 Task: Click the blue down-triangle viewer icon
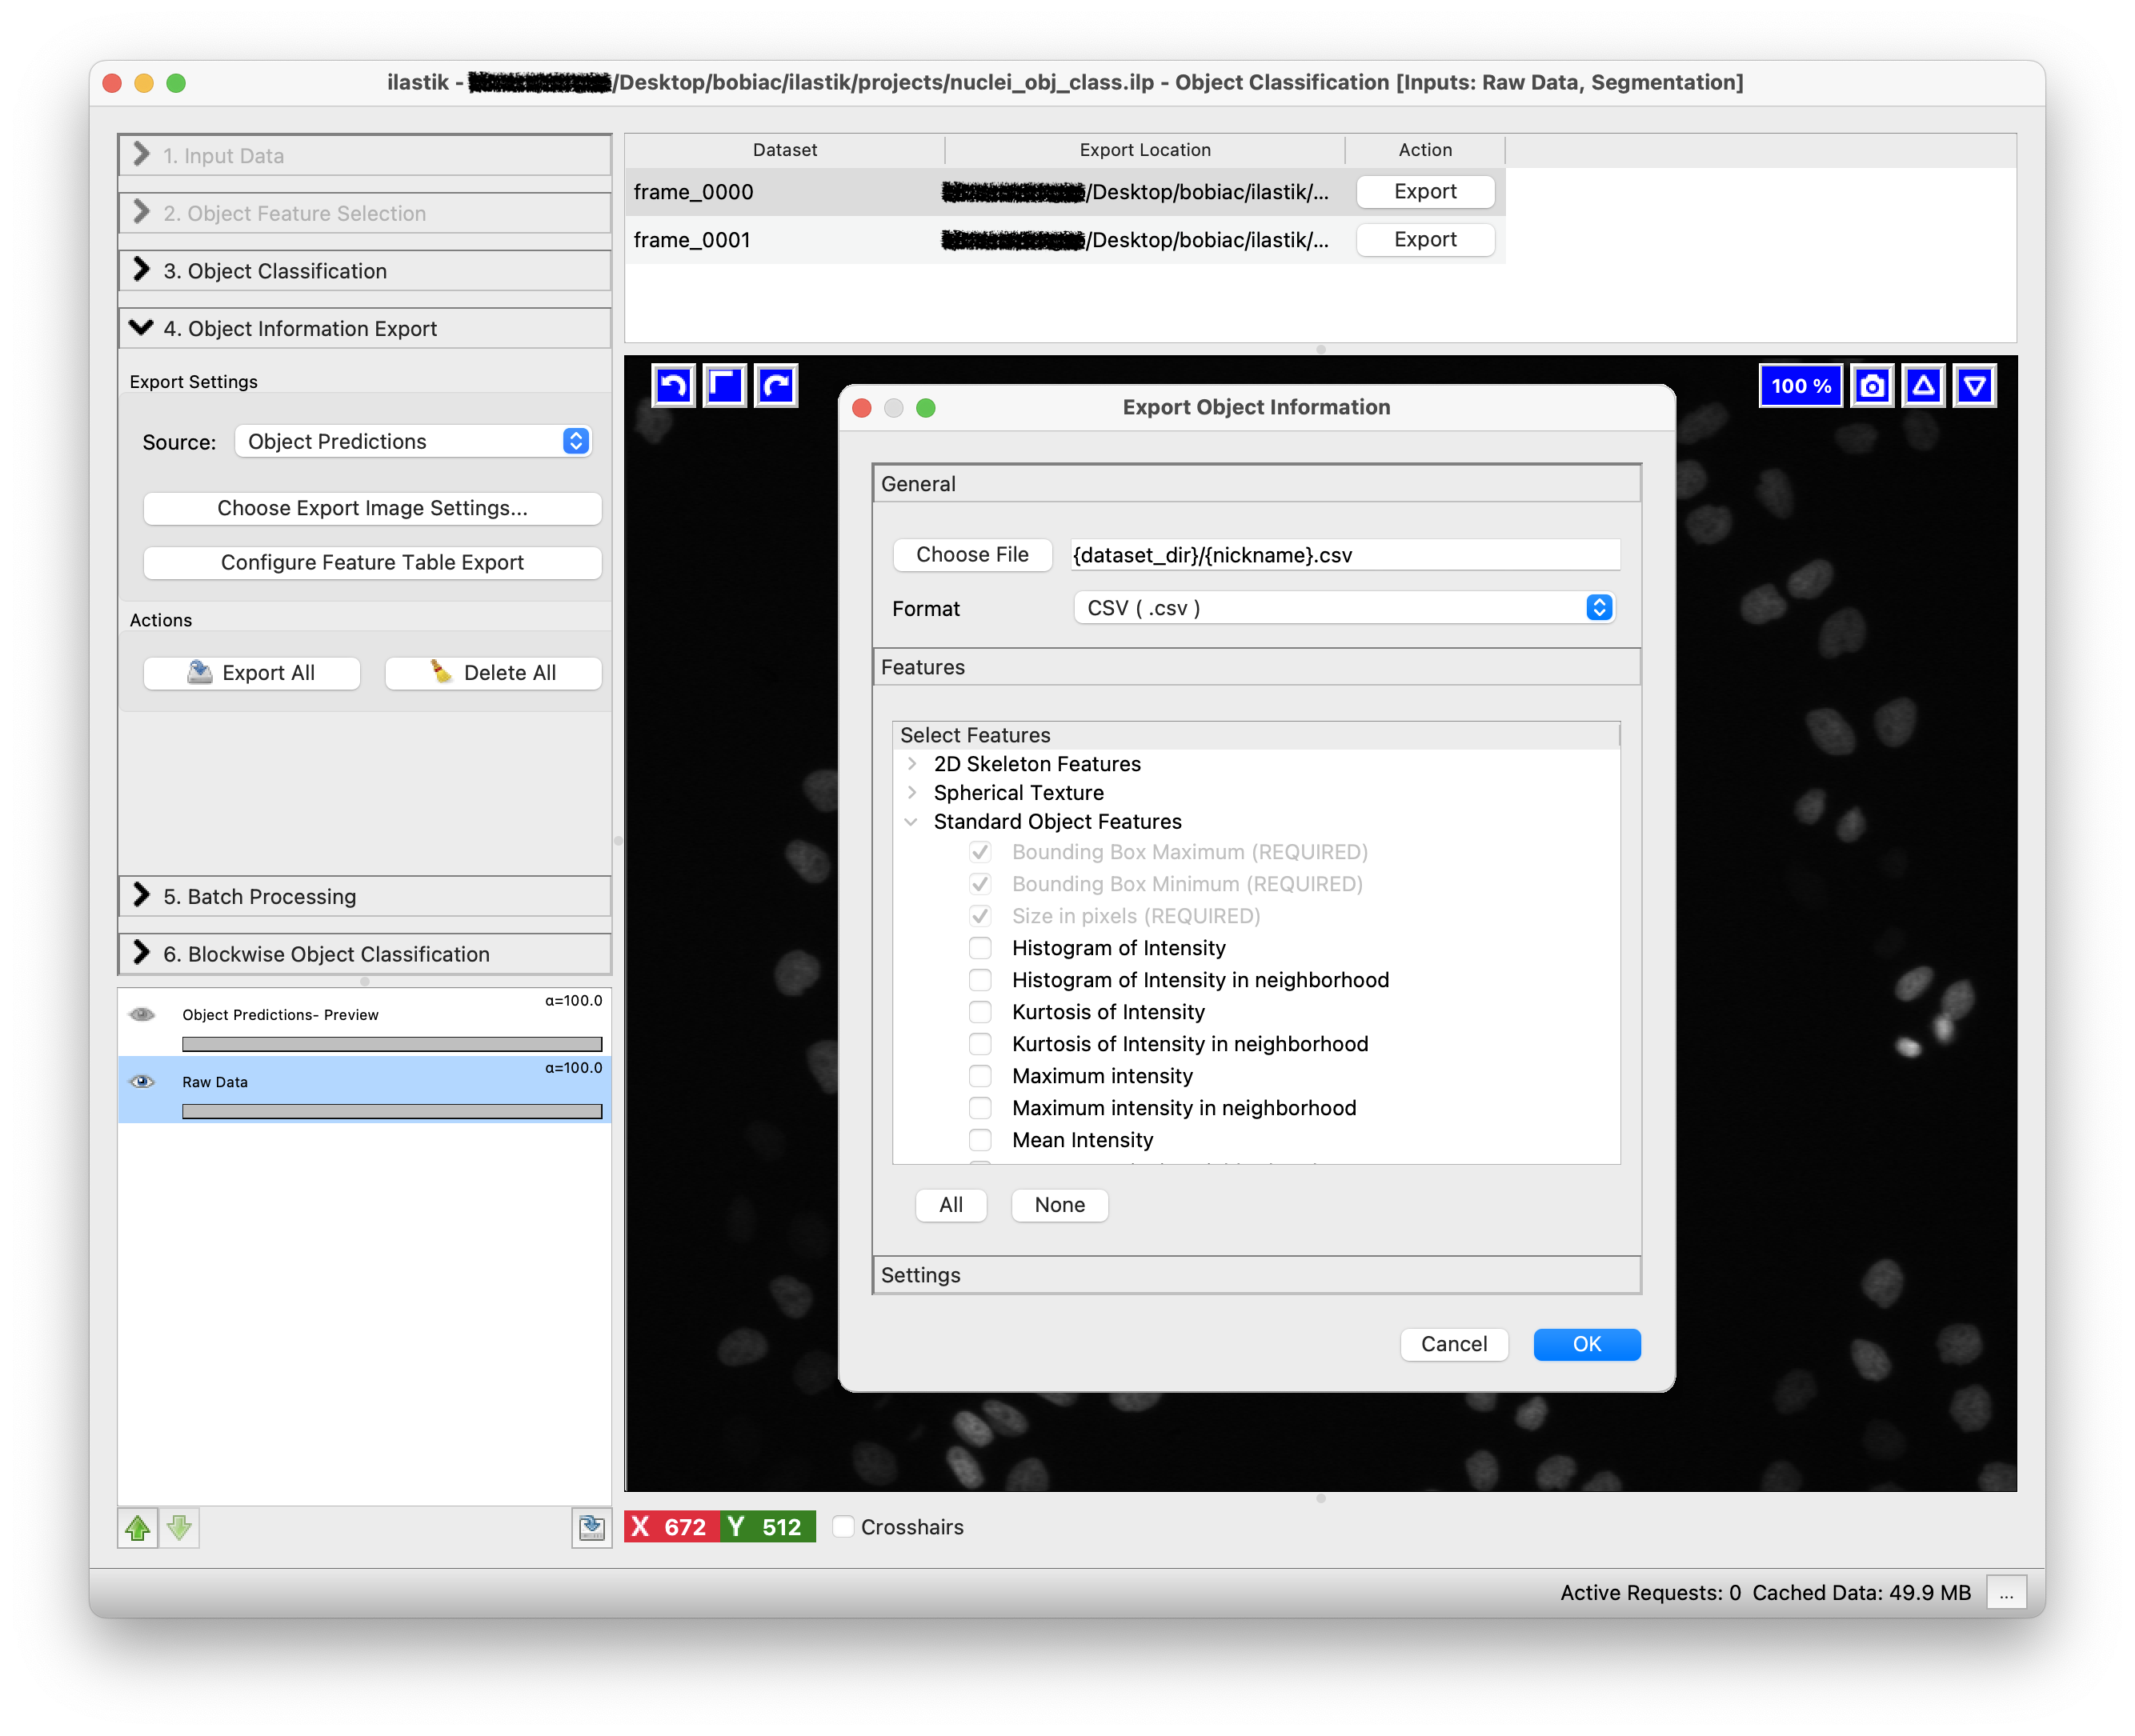point(1975,386)
